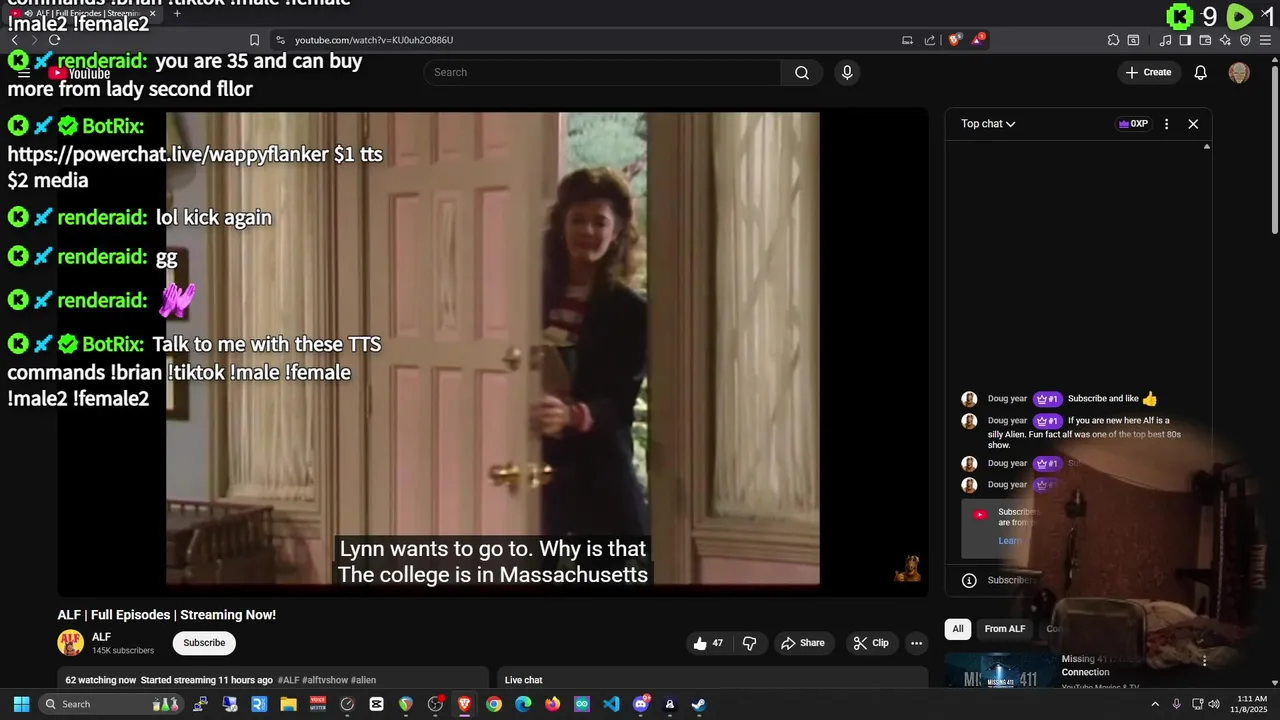
Task: Open Visual Studio Code from the taskbar
Action: (611, 704)
